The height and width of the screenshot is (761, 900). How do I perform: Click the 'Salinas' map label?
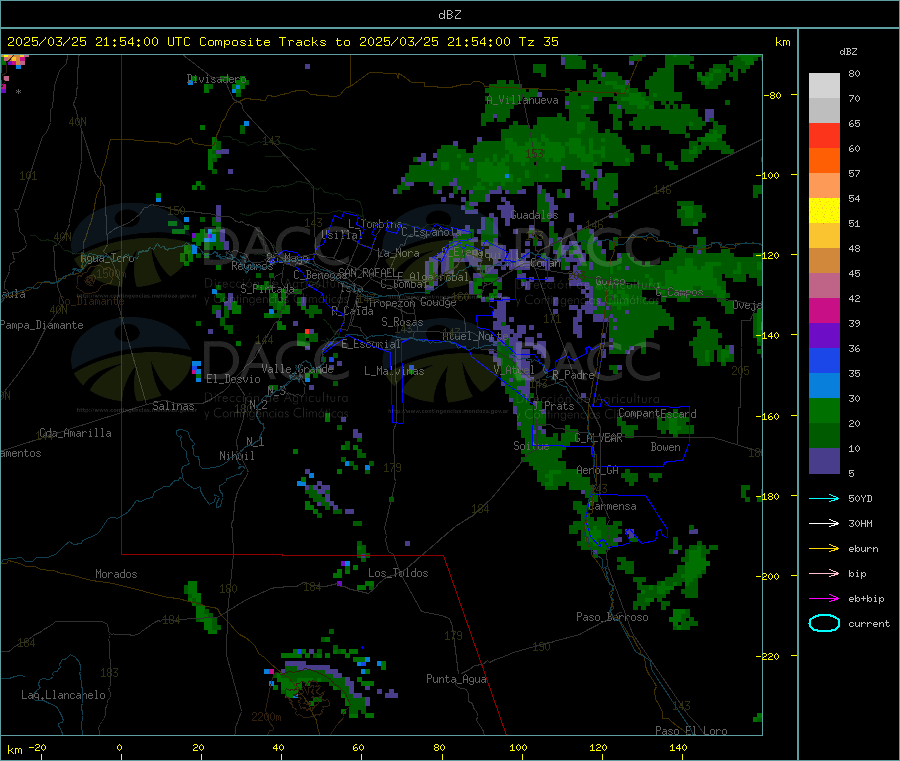173,406
